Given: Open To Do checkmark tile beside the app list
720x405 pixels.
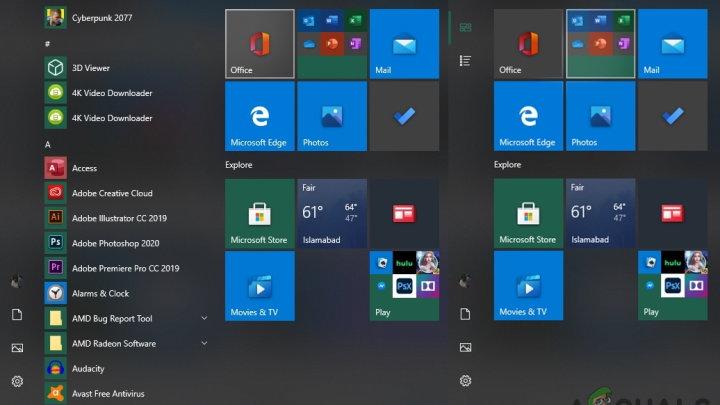Looking at the screenshot, I should (405, 116).
